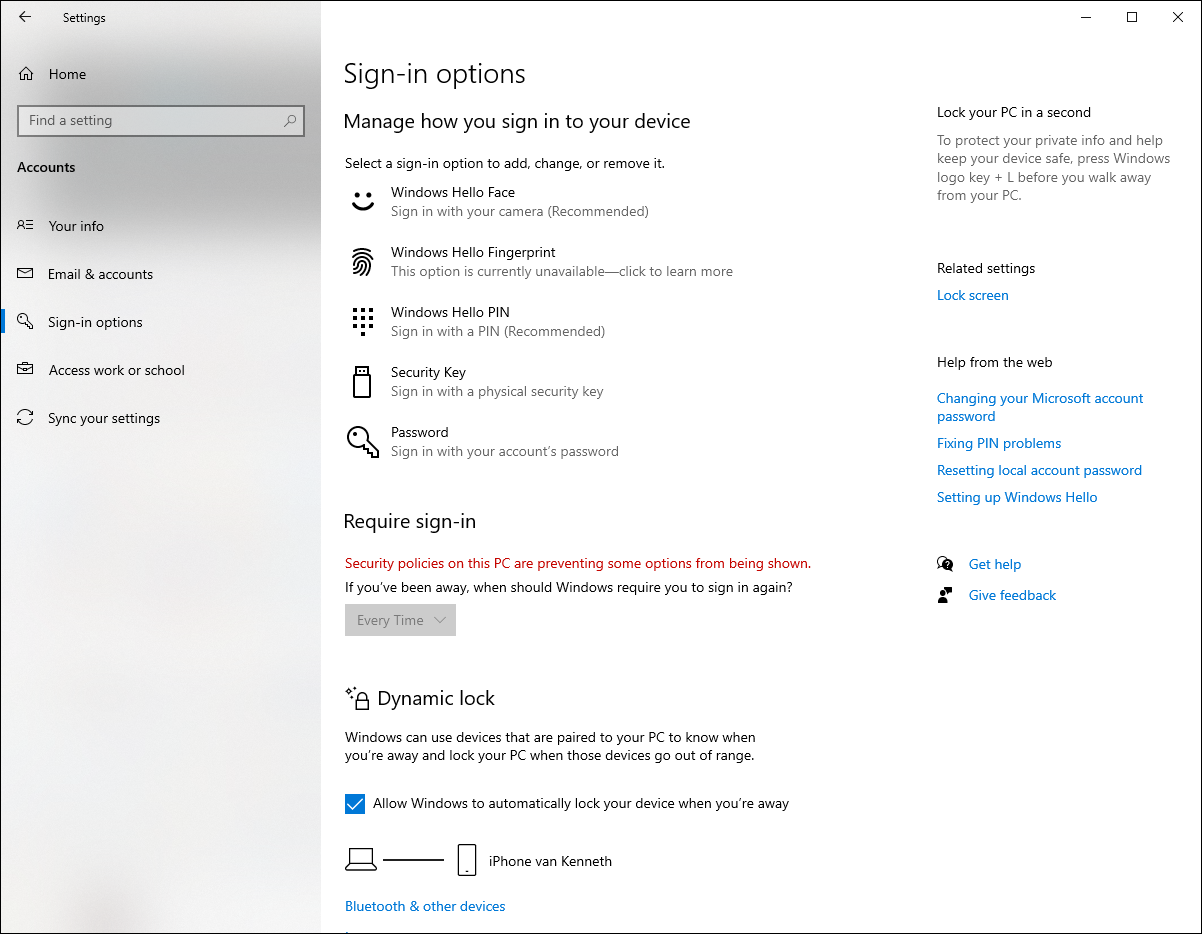The width and height of the screenshot is (1202, 934).
Task: Open the Every Time dropdown
Action: pyautogui.click(x=400, y=620)
